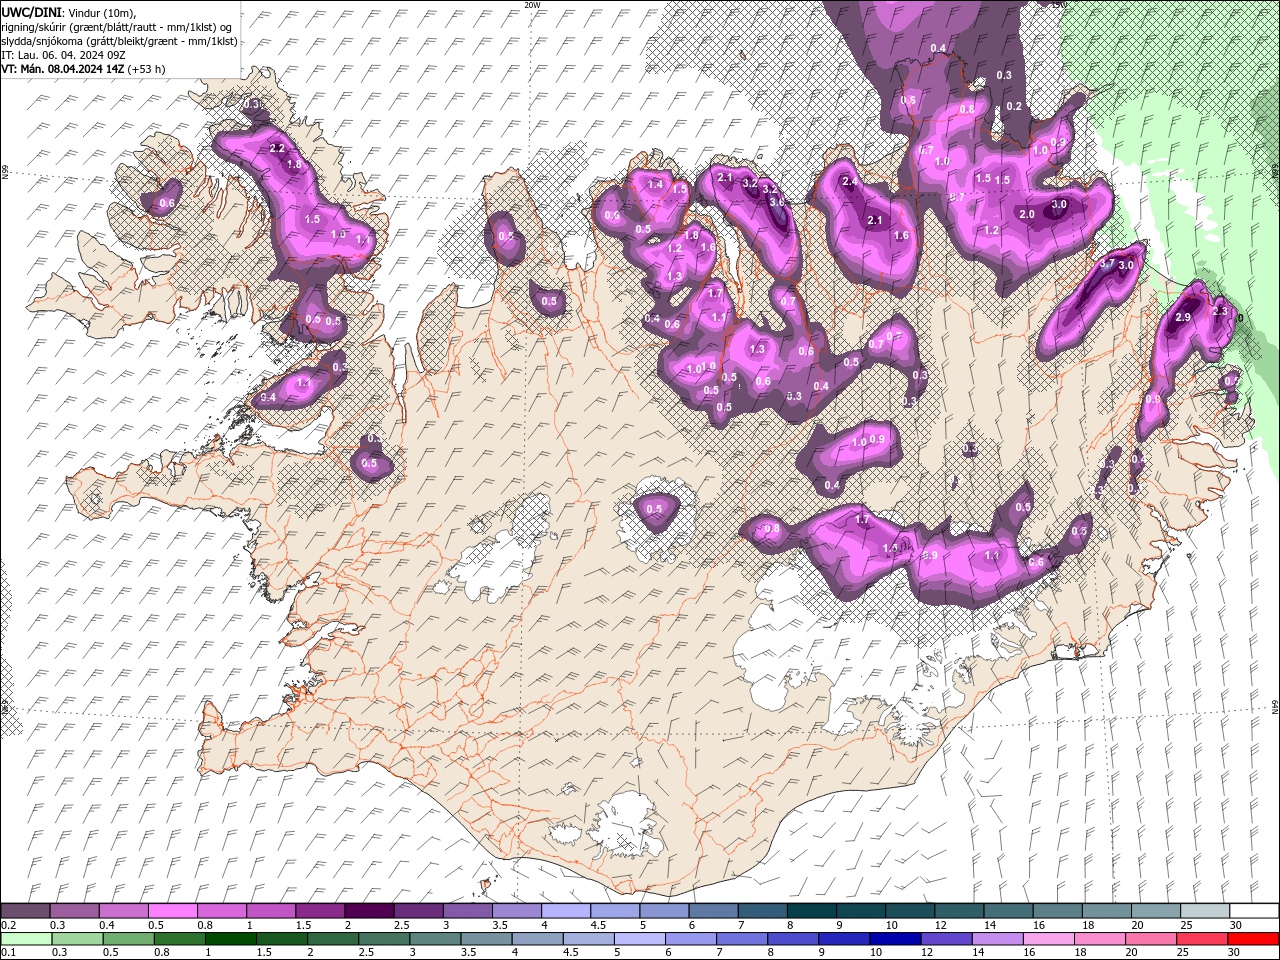This screenshot has width=1280, height=960.
Task: Click the 'VT: Mán. 08.04.2024 14Z (+53 h)' line
Action: (83, 69)
